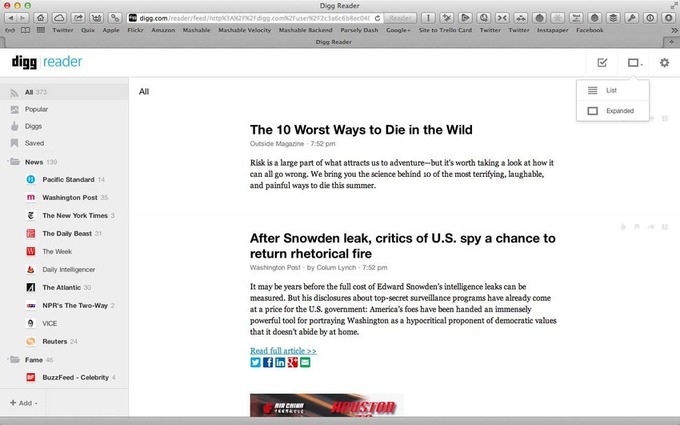Open the Snowden leak article headline

coord(402,245)
